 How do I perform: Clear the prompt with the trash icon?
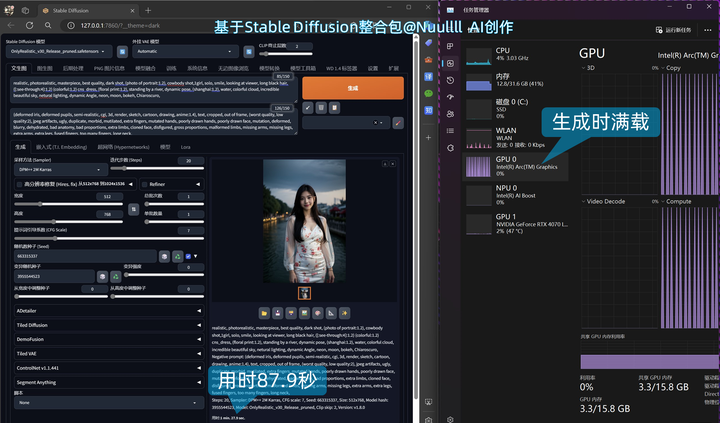(321, 108)
